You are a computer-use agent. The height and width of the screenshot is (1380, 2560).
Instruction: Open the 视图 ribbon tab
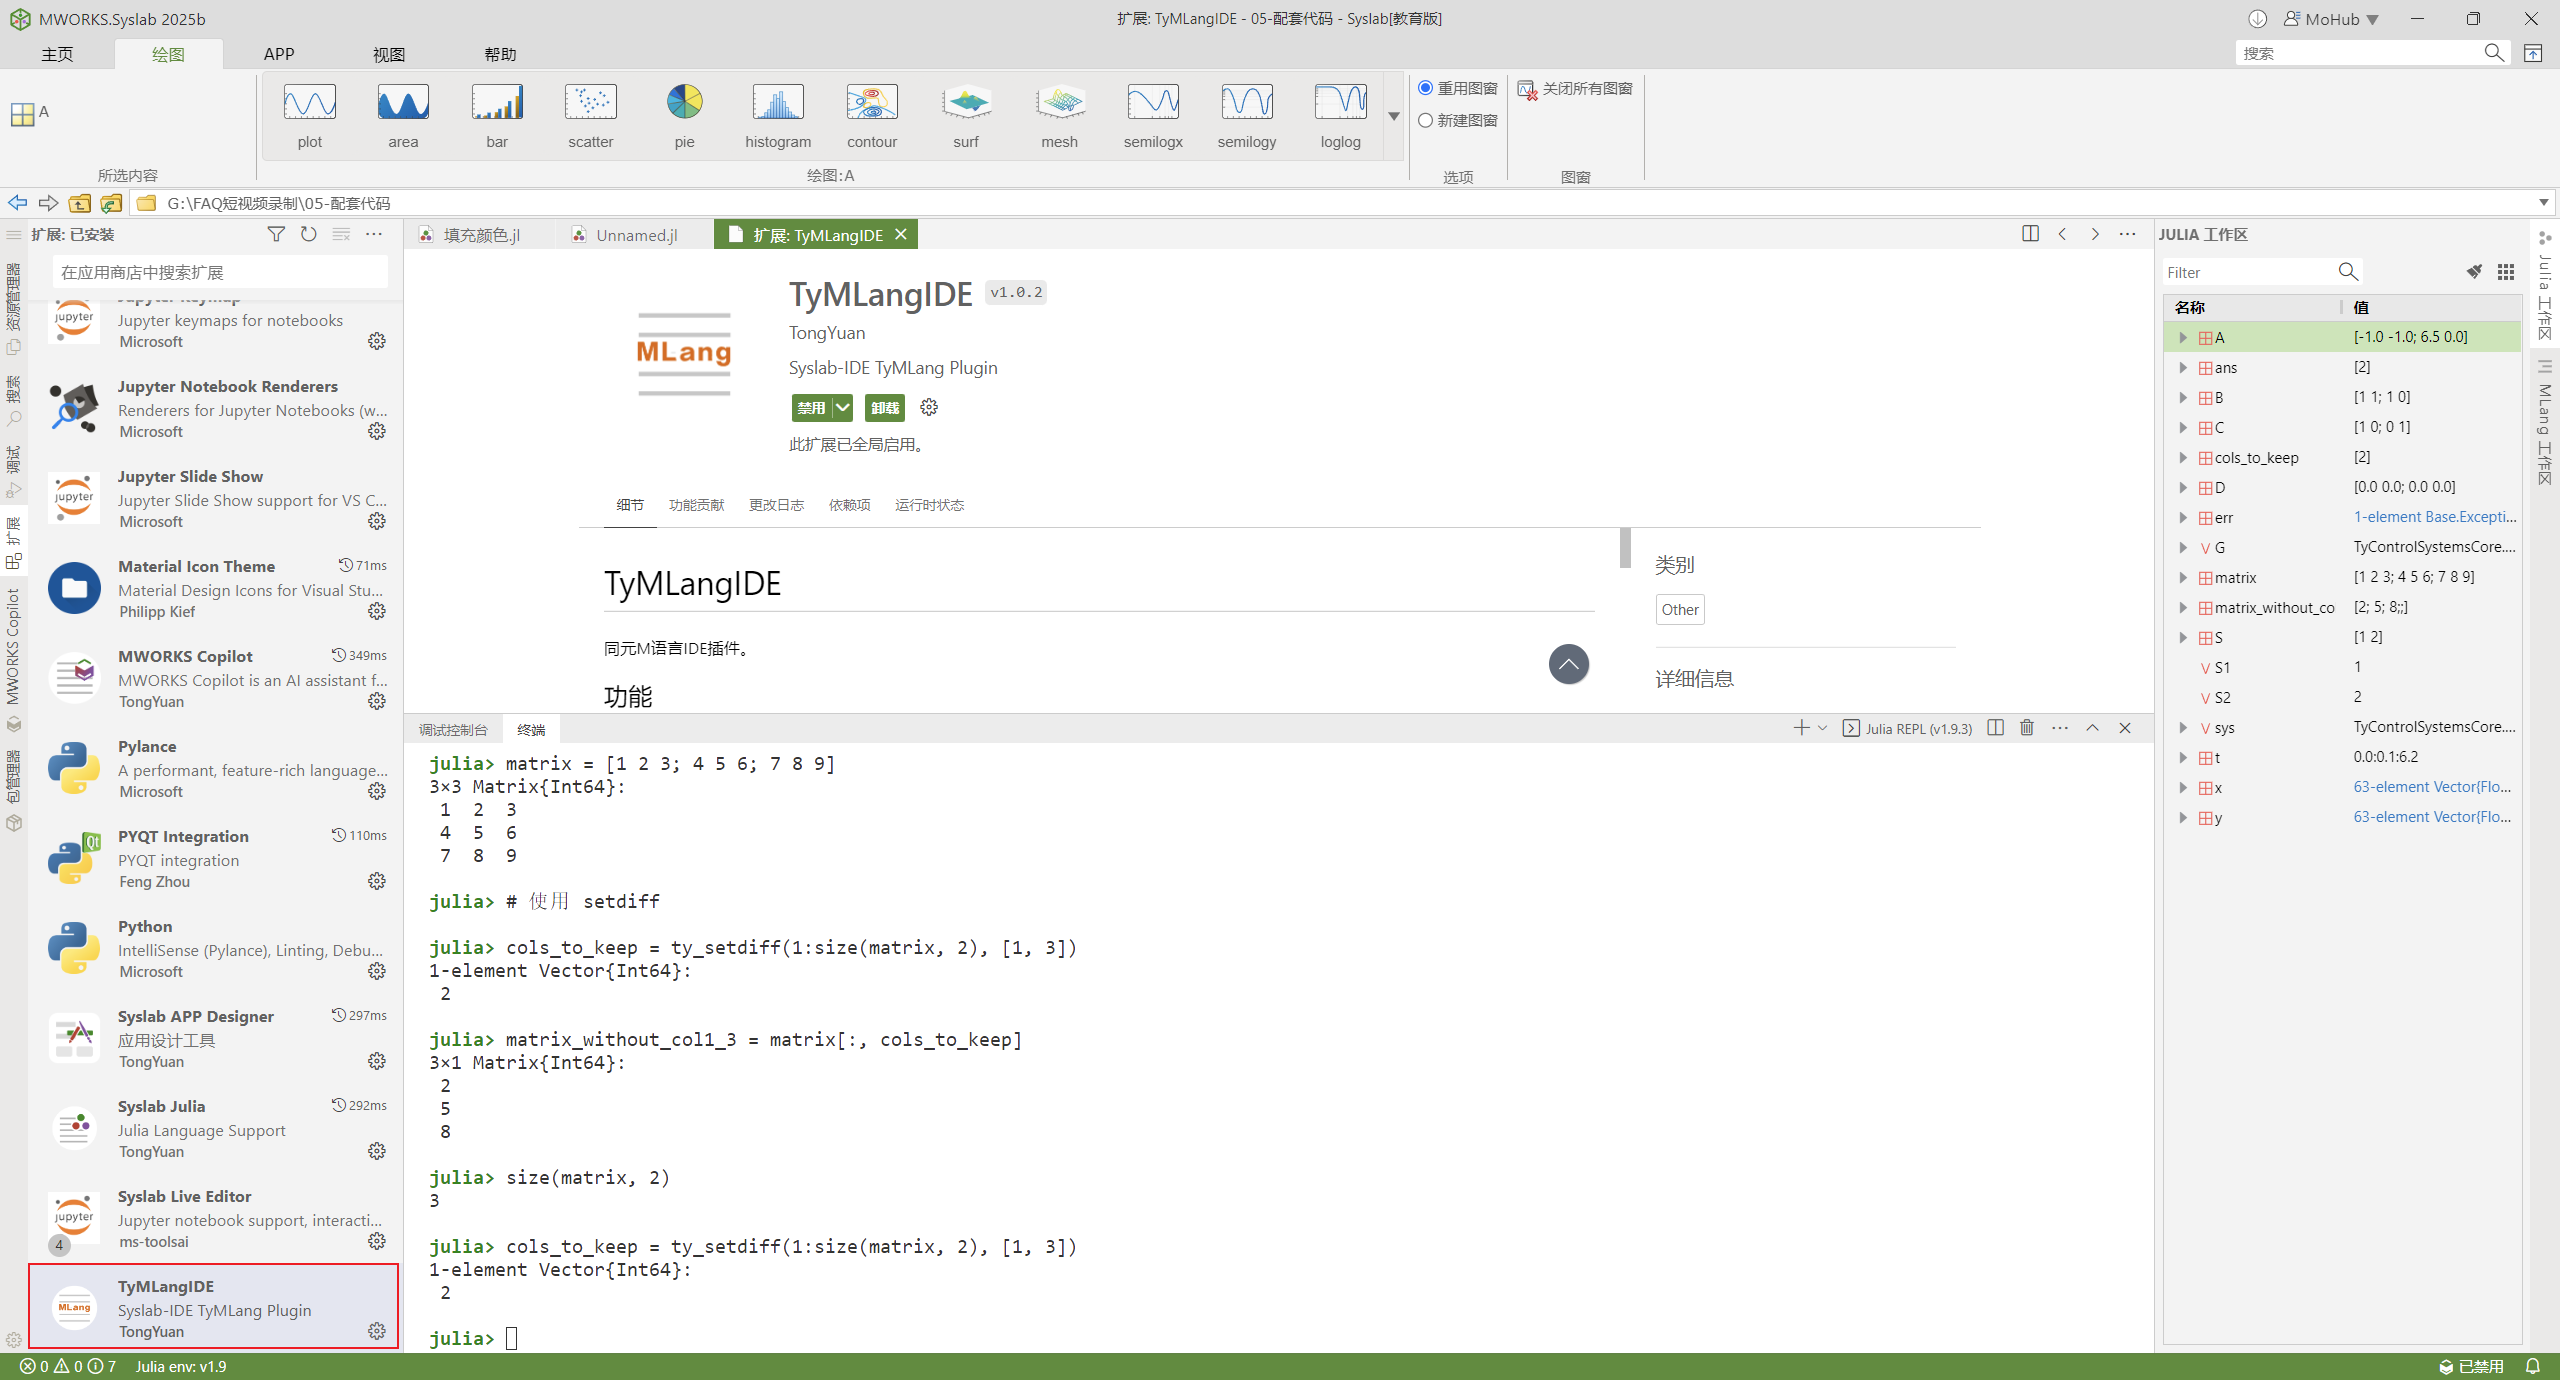coord(389,54)
